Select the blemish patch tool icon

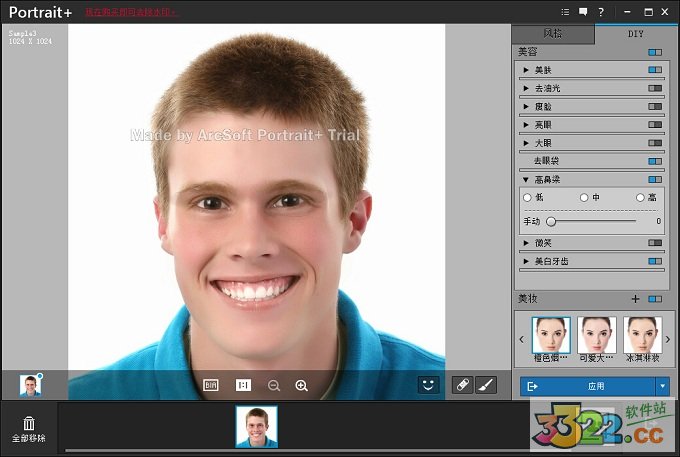click(461, 384)
